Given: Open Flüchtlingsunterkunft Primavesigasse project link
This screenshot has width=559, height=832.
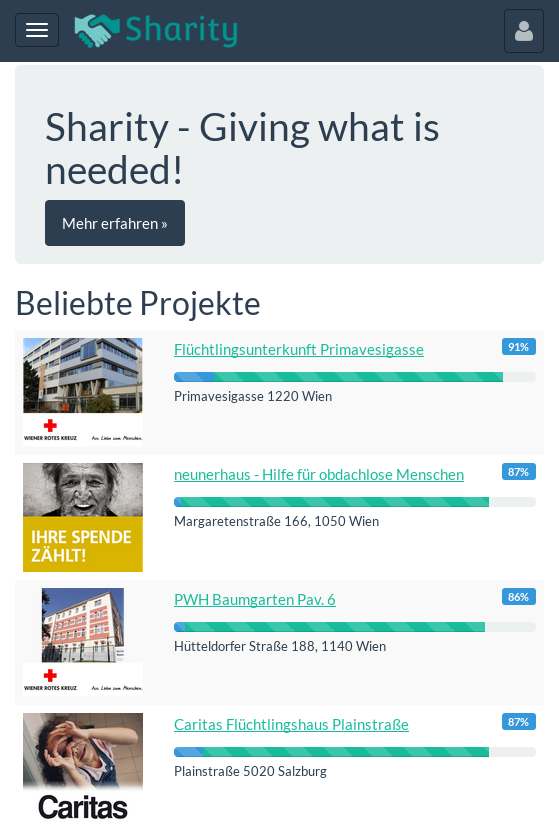Looking at the screenshot, I should [299, 350].
